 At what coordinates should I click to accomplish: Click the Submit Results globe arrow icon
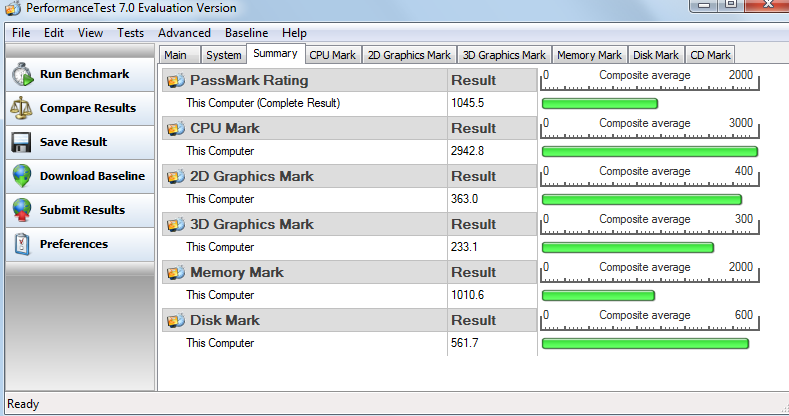point(22,210)
